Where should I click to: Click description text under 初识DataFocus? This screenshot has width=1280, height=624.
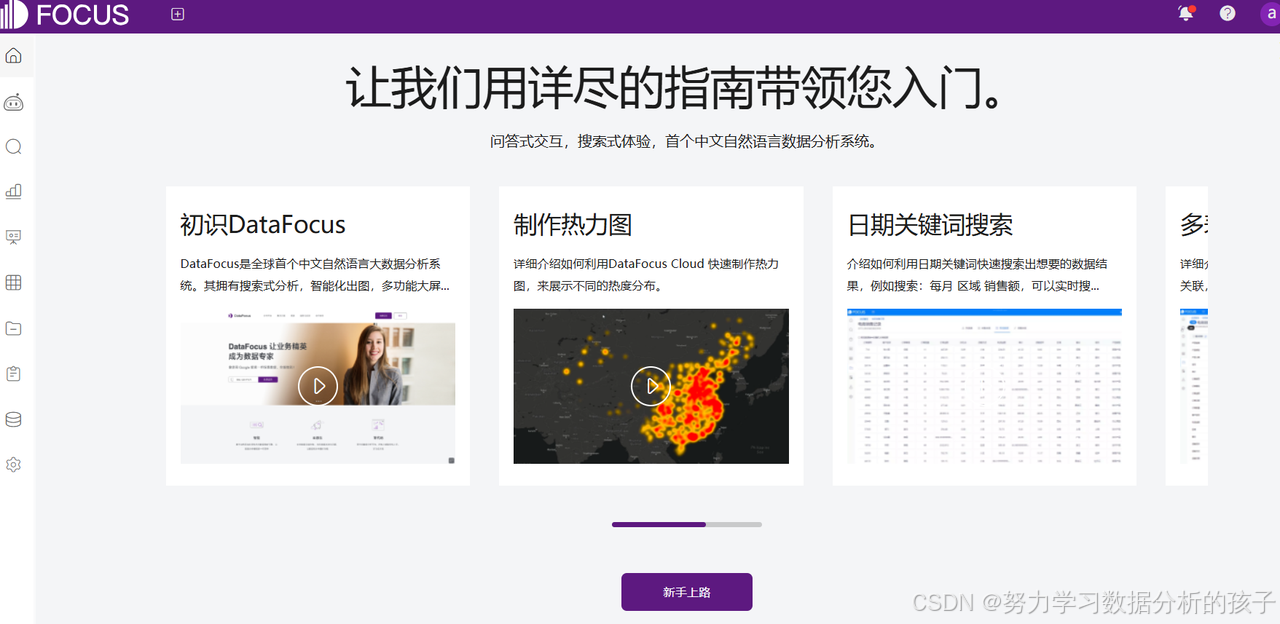(x=315, y=275)
